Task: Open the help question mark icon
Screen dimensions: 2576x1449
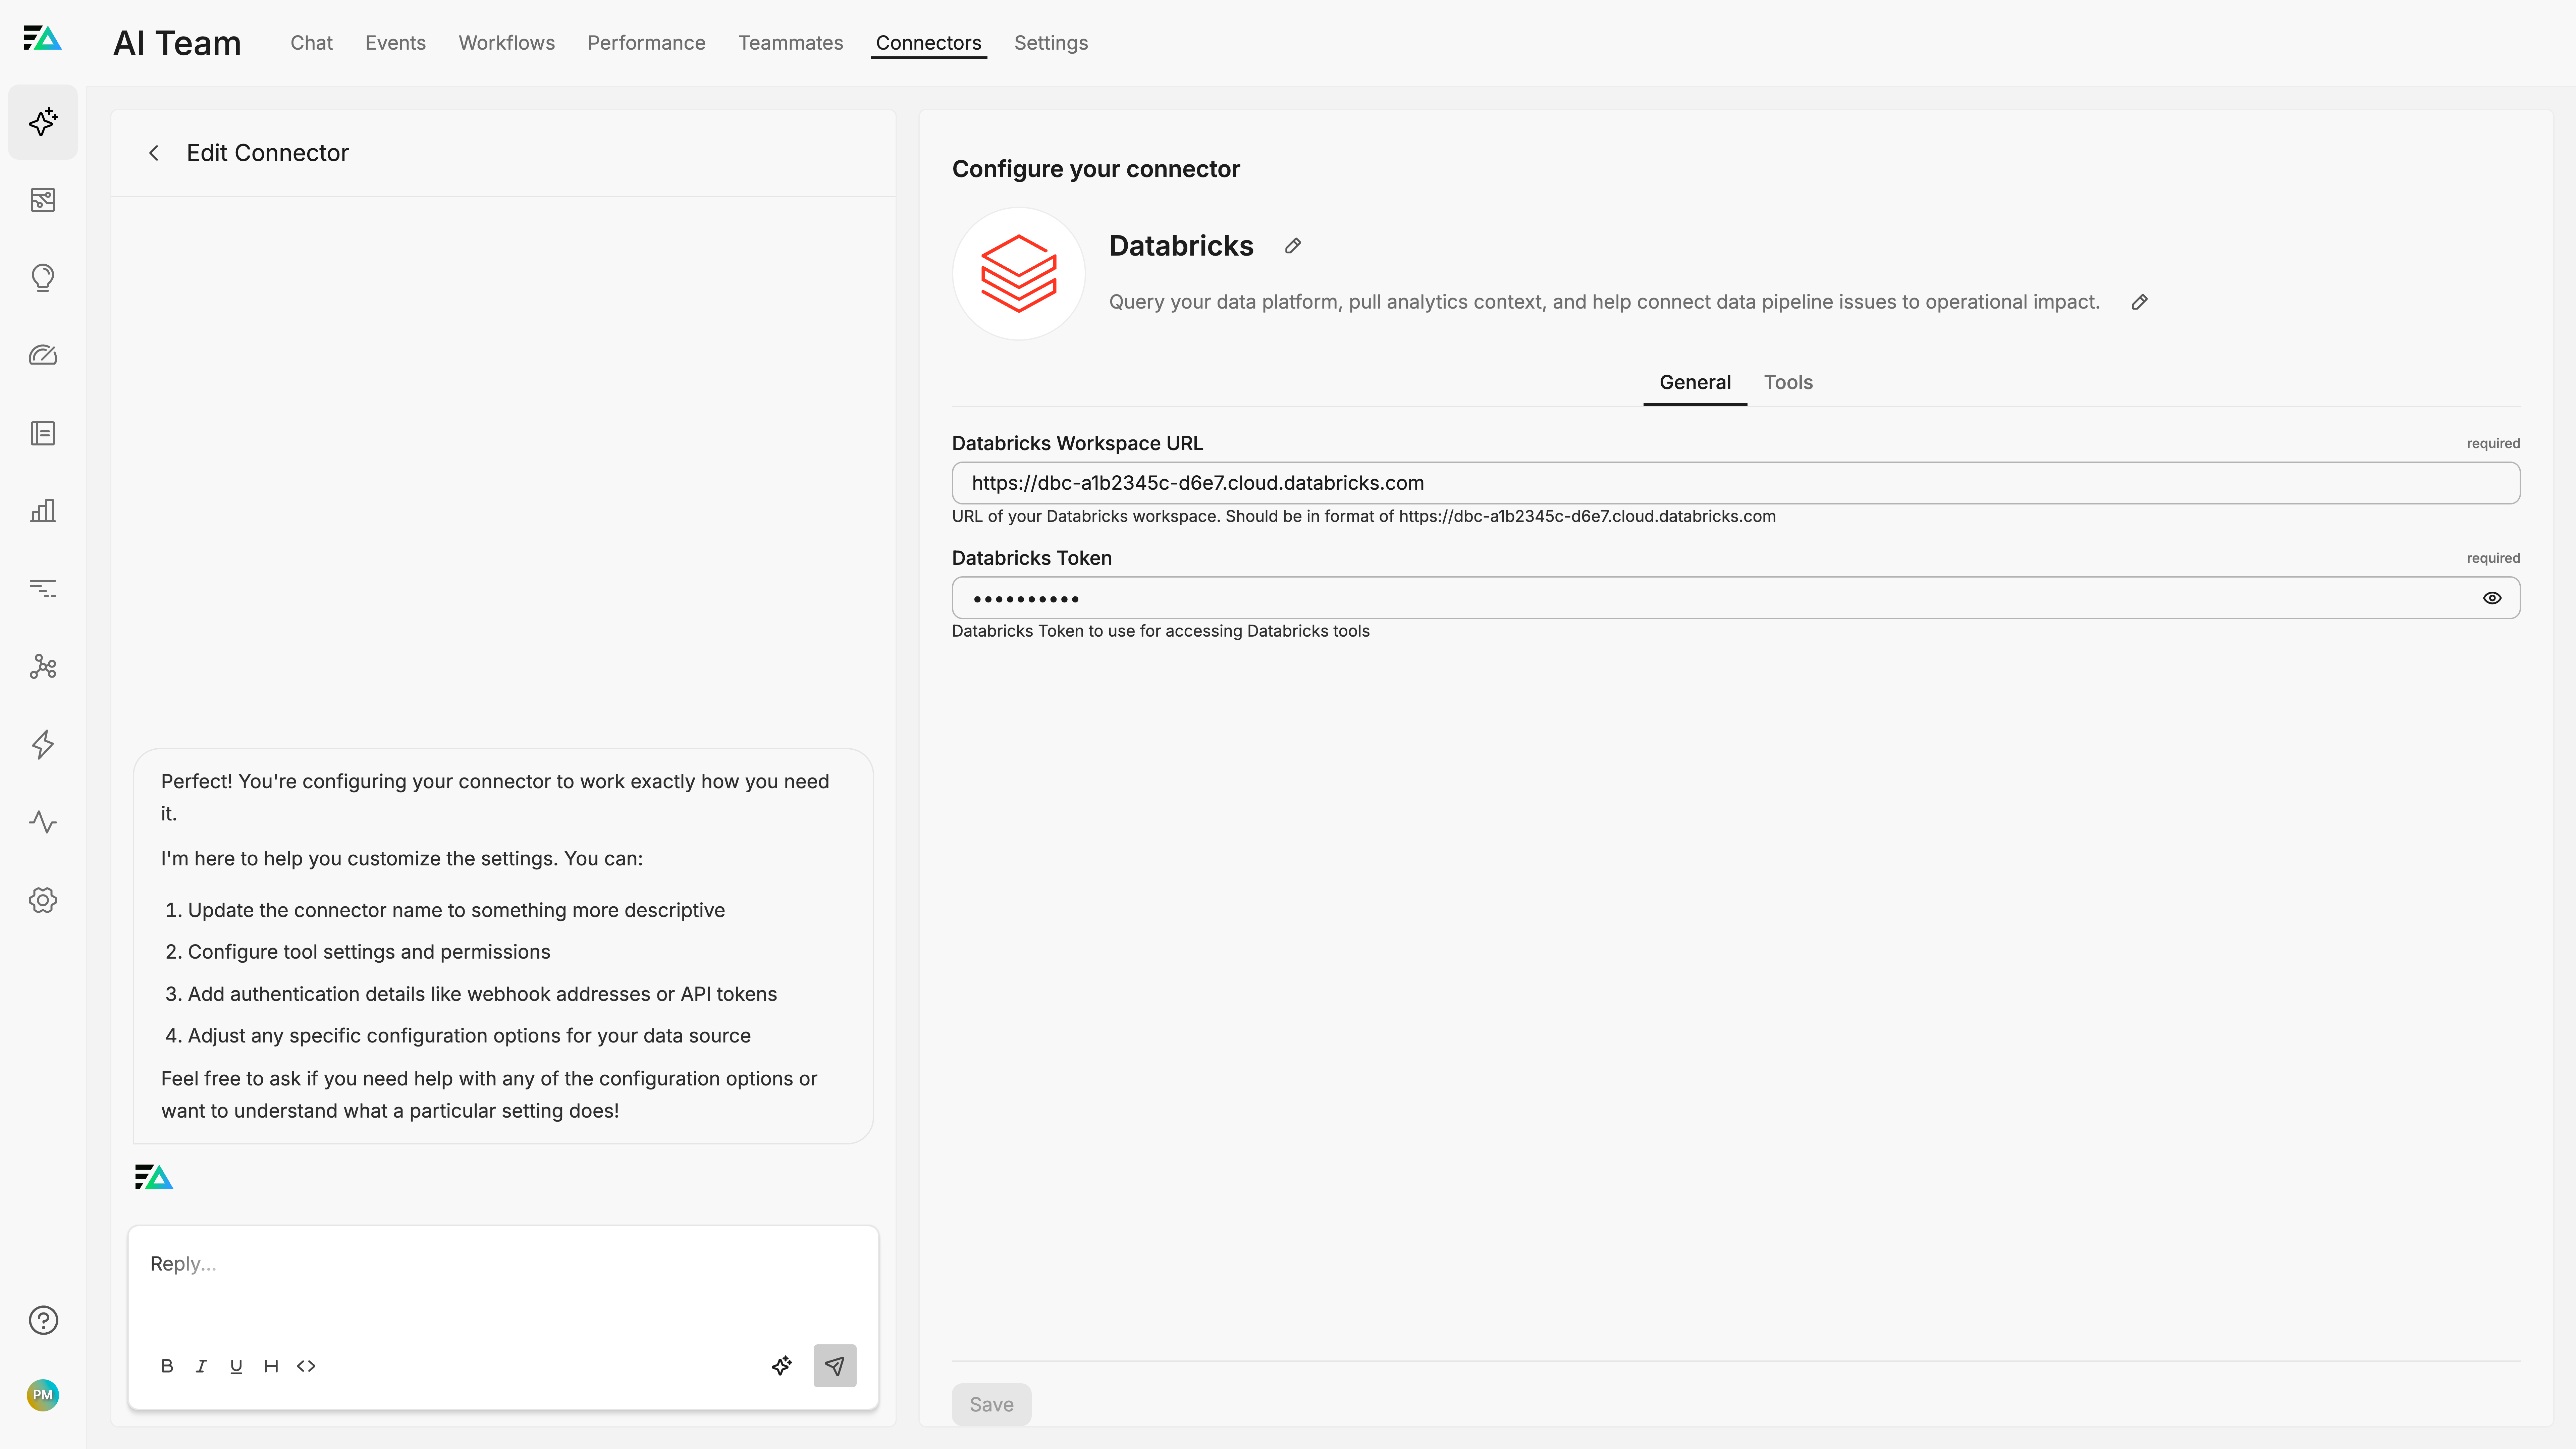Action: [x=43, y=1320]
